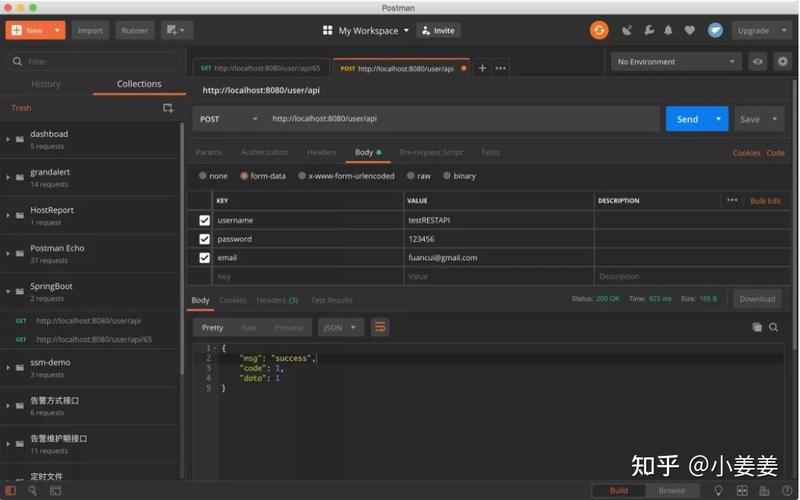Image resolution: width=800 pixels, height=500 pixels.
Task: Open the Send button dropdown arrow
Action: (718, 119)
